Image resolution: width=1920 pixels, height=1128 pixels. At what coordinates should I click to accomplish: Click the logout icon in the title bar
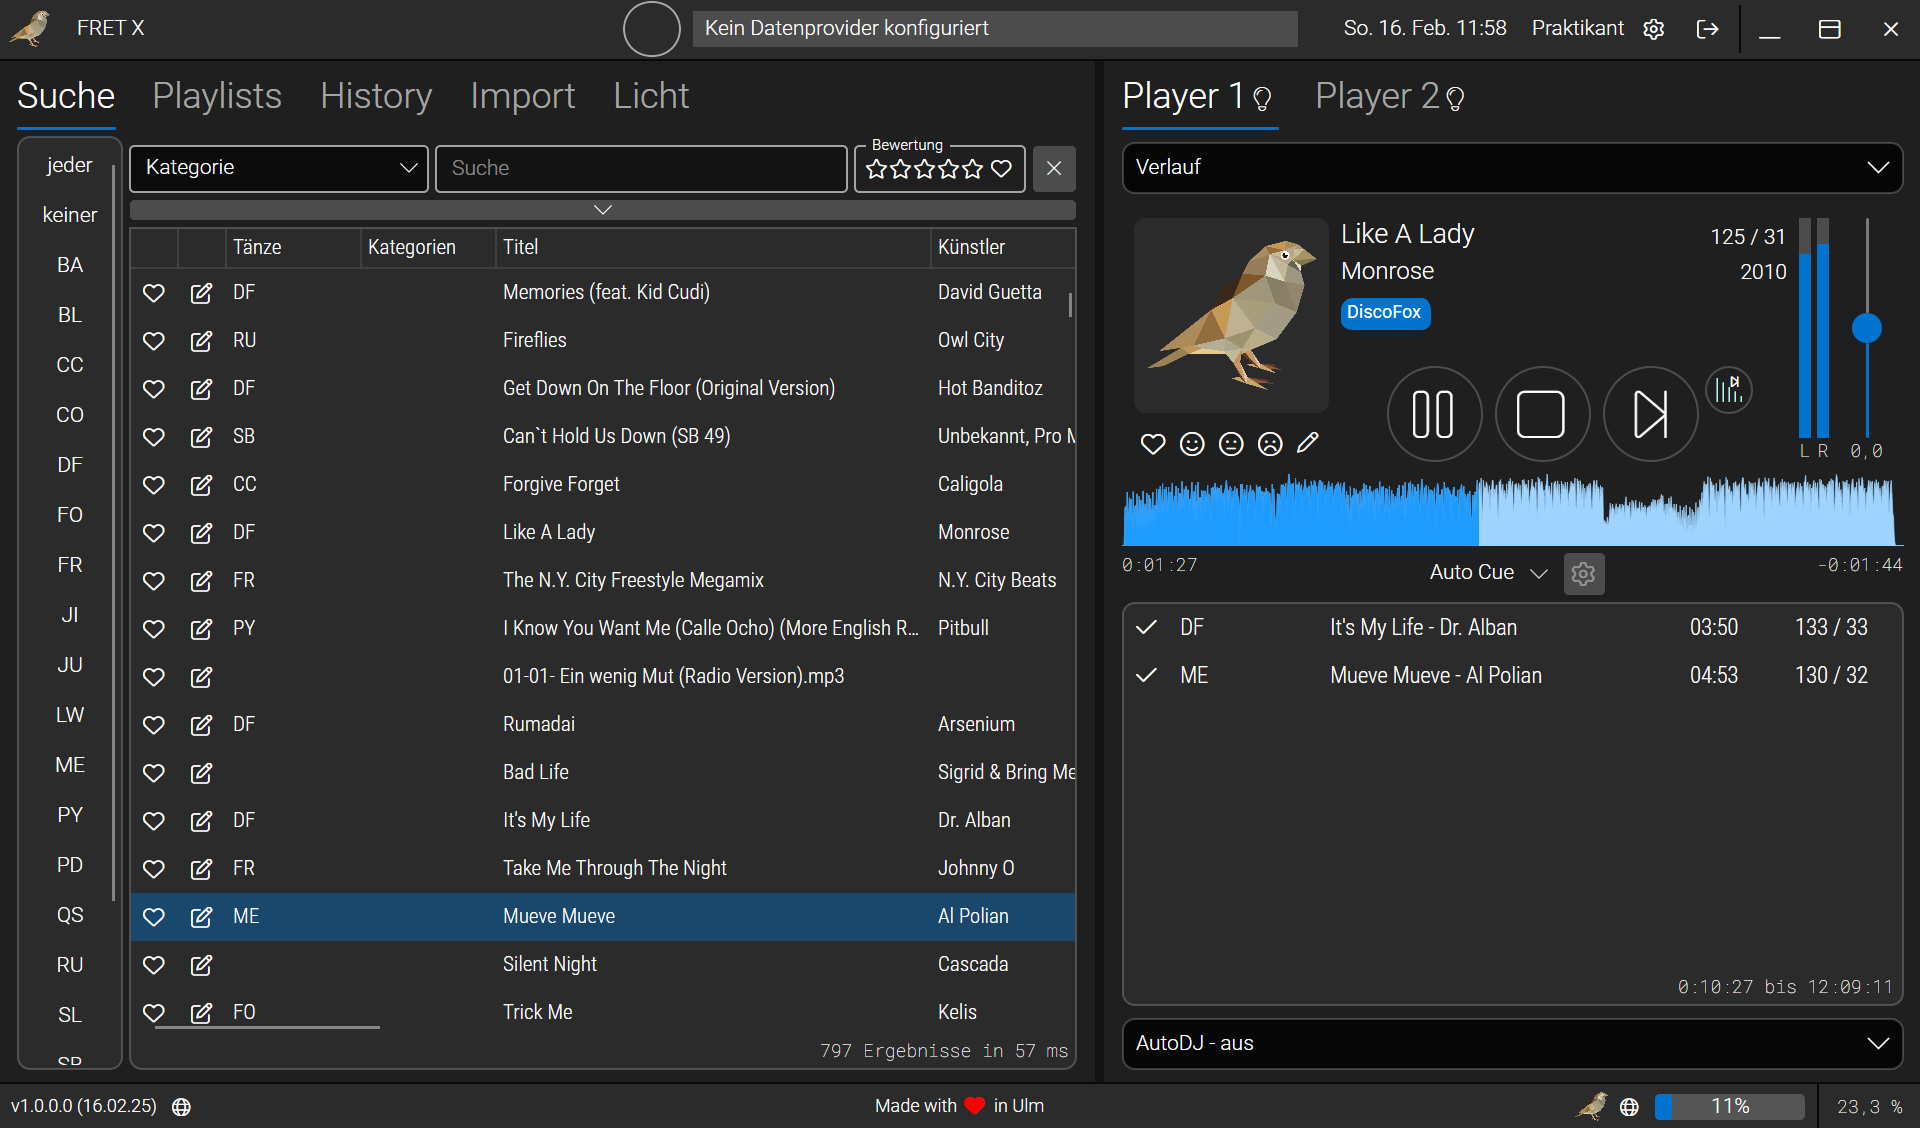1708,29
